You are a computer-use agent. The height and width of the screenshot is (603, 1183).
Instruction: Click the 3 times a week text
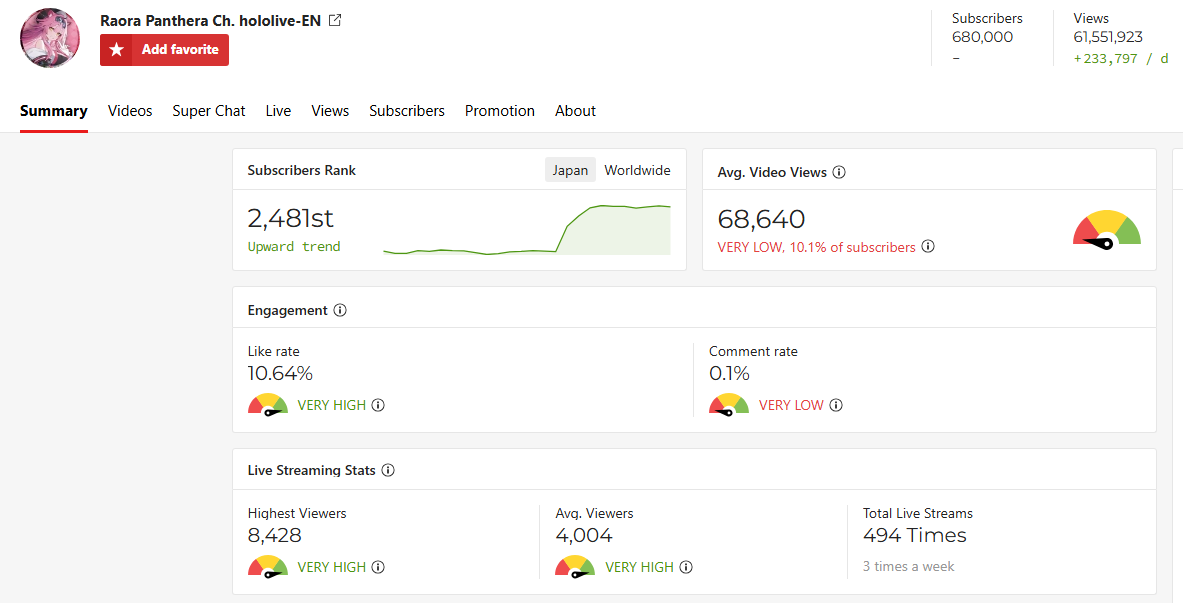908,567
